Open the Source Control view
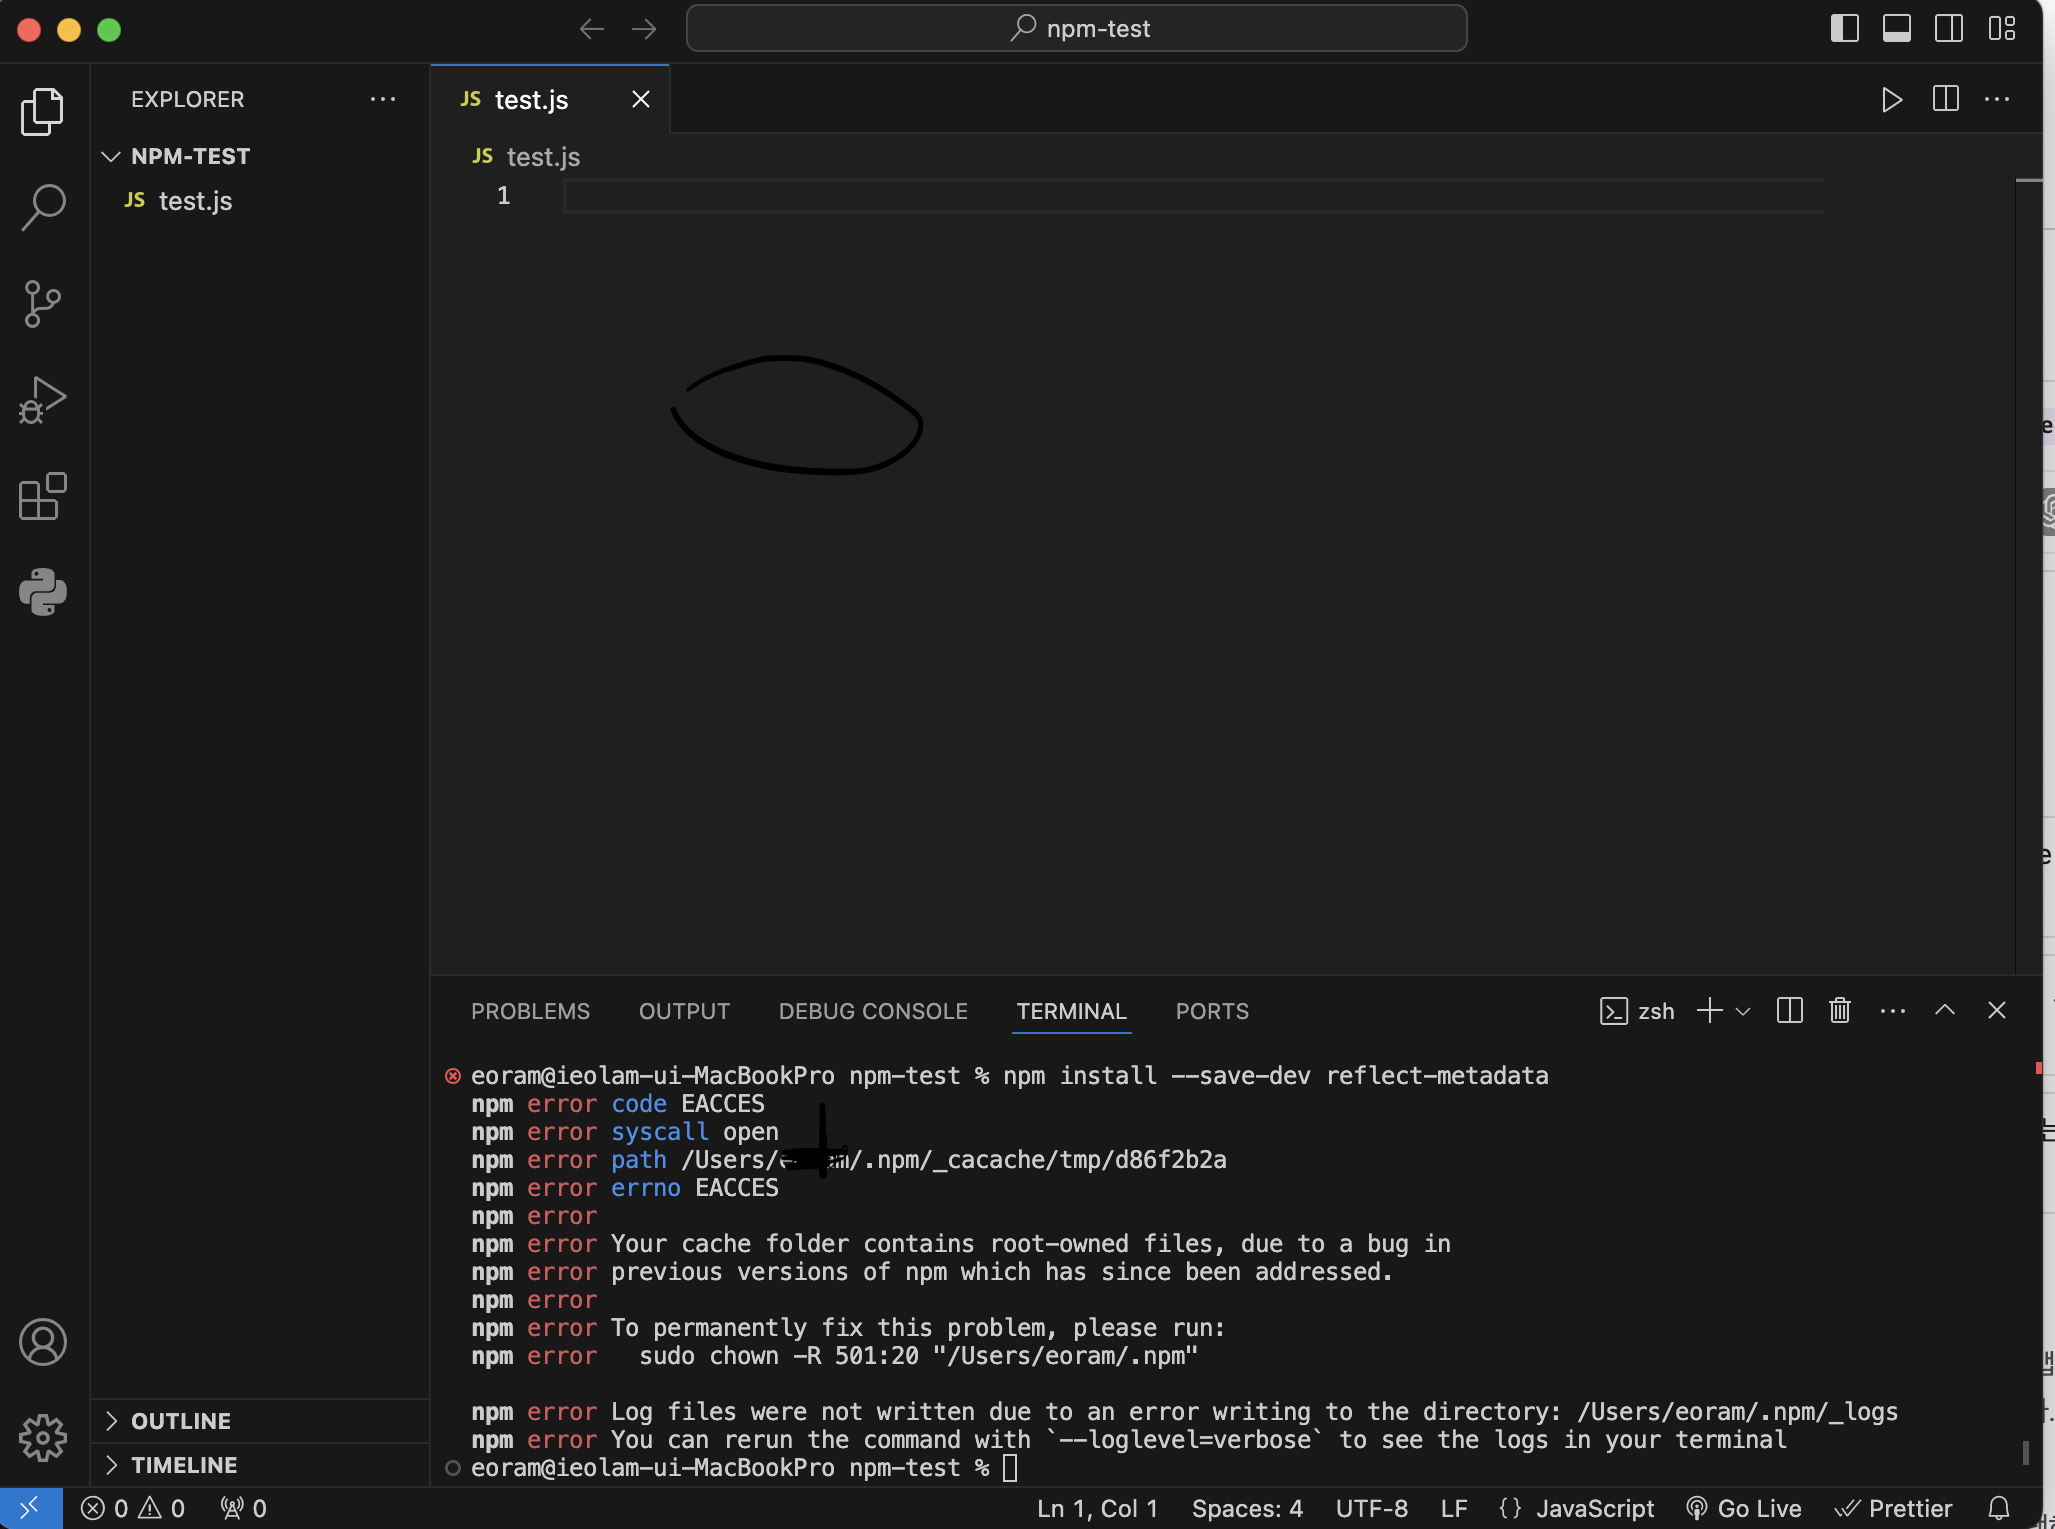The height and width of the screenshot is (1529, 2055). tap(43, 303)
